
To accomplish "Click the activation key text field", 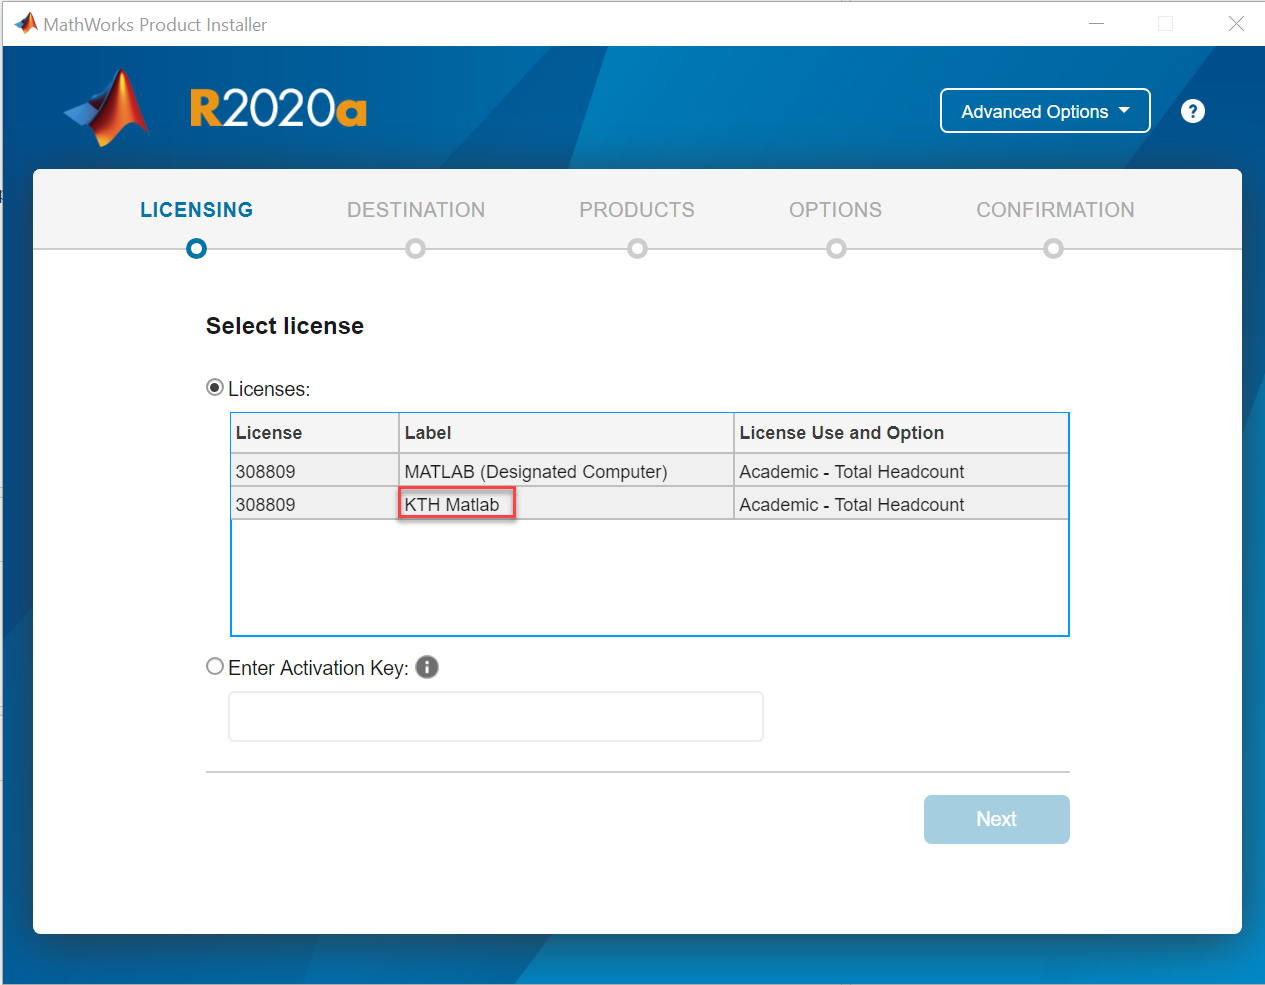I will pos(496,717).
